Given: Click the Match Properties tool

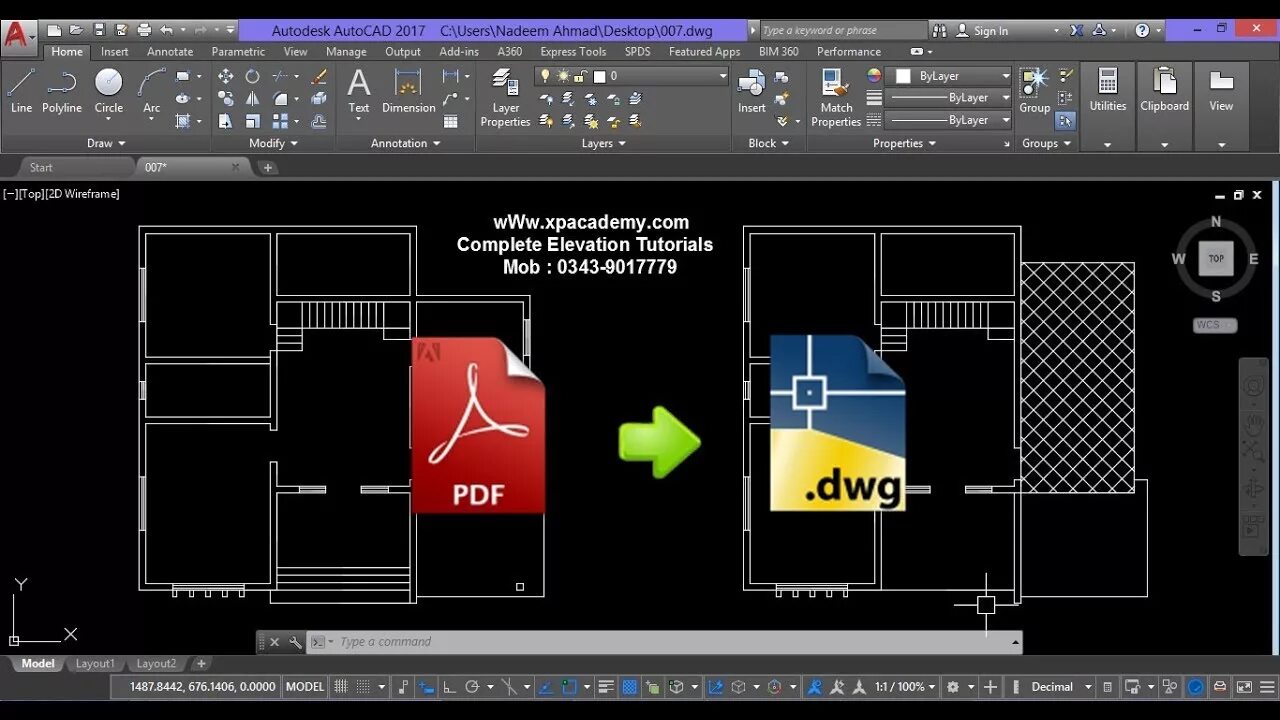Looking at the screenshot, I should pyautogui.click(x=836, y=98).
